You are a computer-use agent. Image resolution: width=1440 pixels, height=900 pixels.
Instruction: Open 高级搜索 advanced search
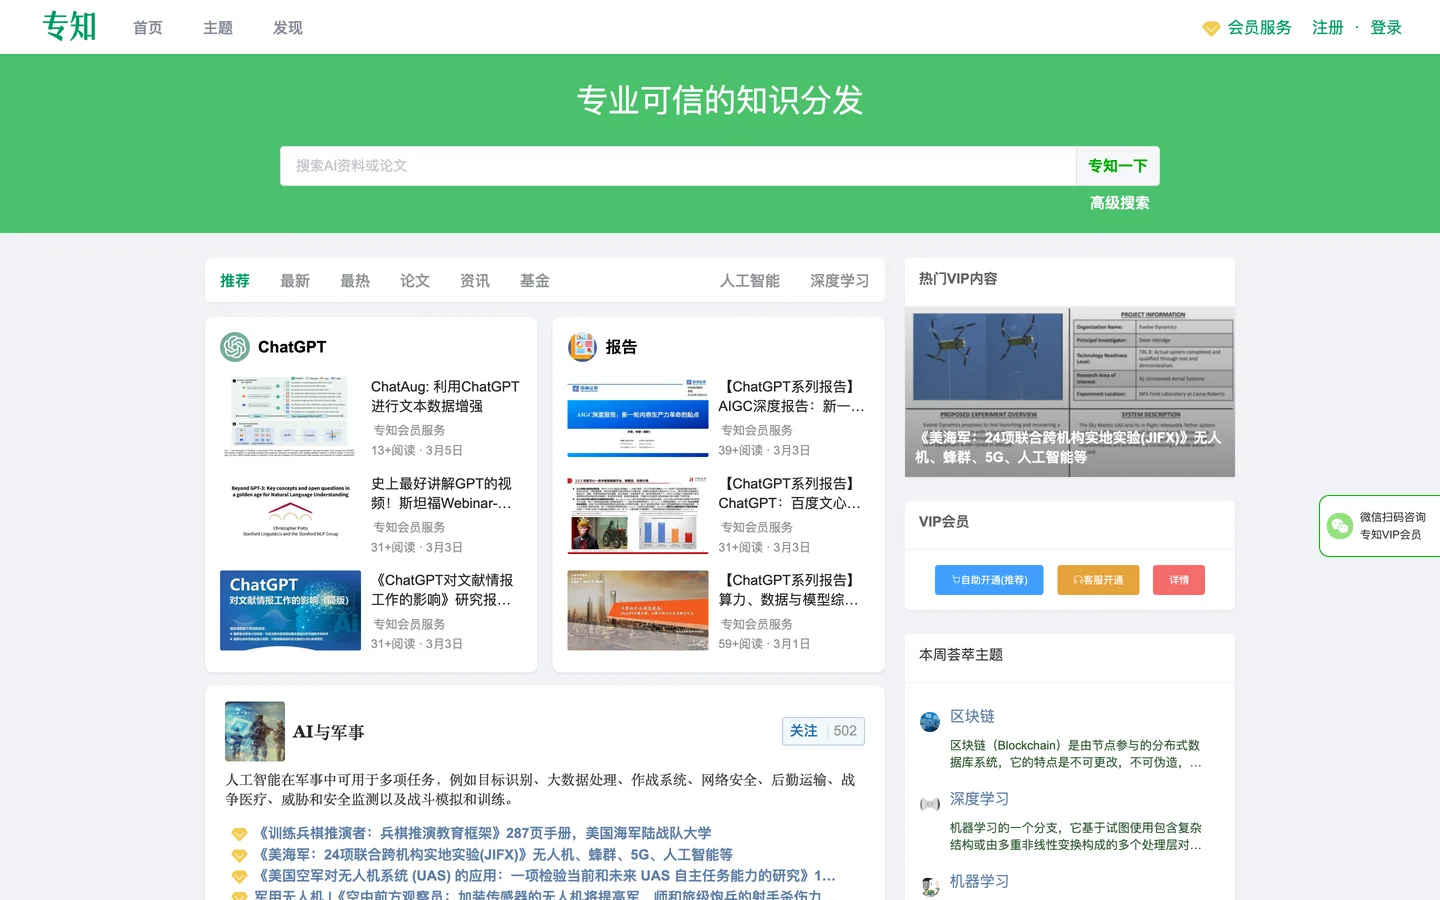point(1119,203)
